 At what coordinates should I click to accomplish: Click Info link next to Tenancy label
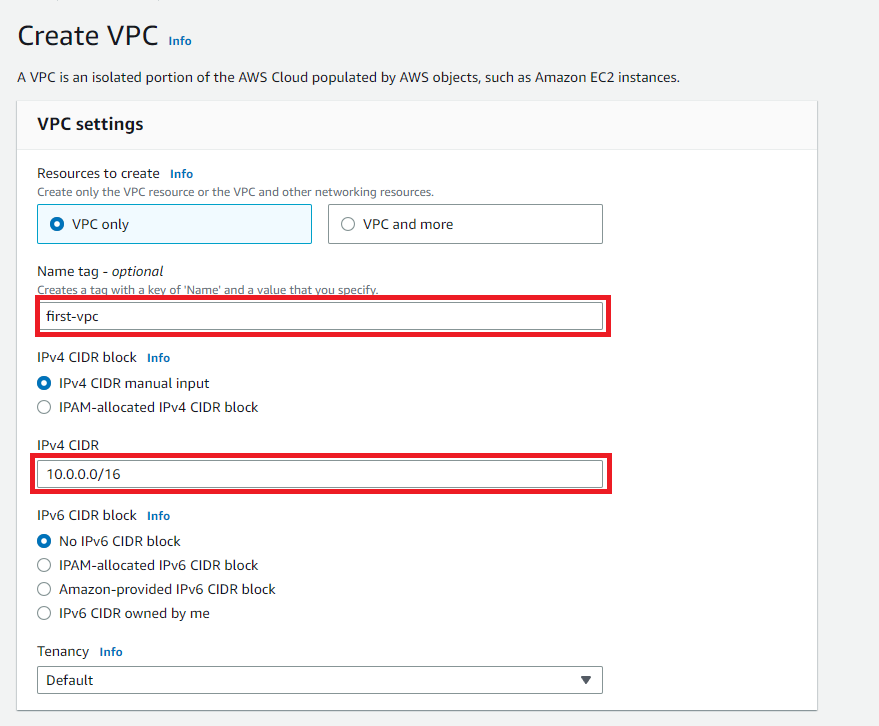coord(110,652)
